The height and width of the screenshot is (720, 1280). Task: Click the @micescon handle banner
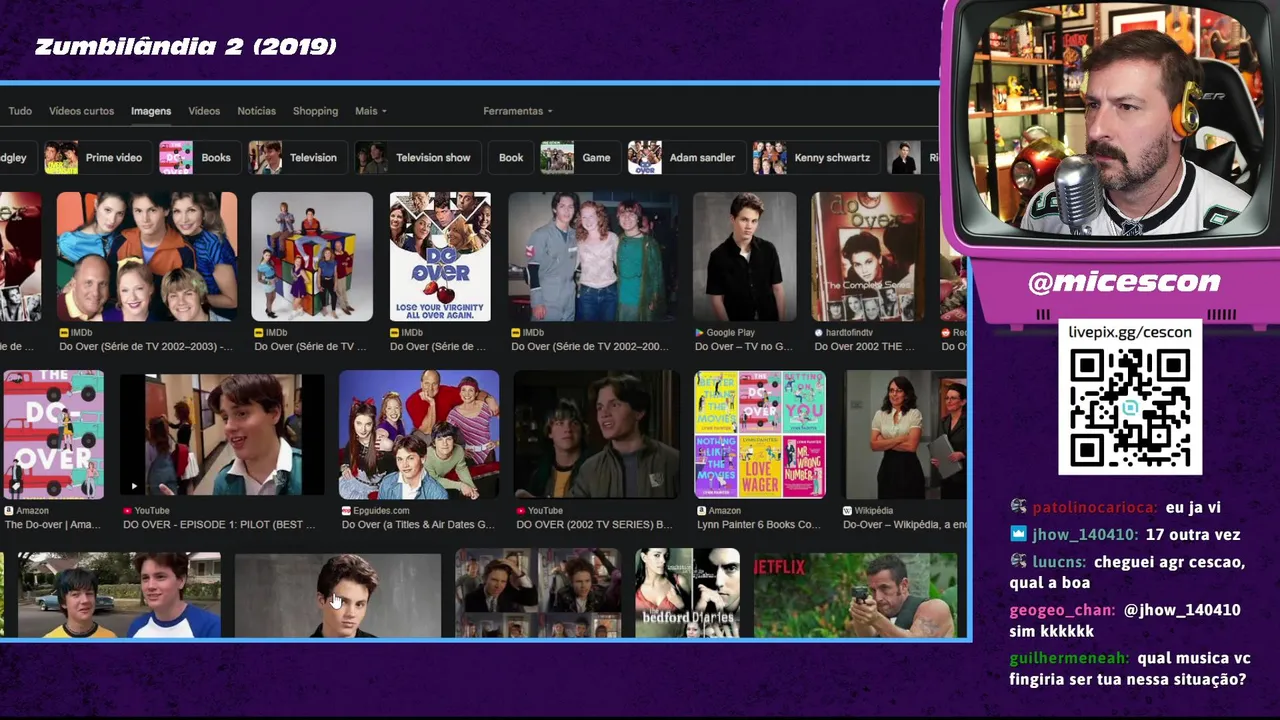coord(1124,282)
